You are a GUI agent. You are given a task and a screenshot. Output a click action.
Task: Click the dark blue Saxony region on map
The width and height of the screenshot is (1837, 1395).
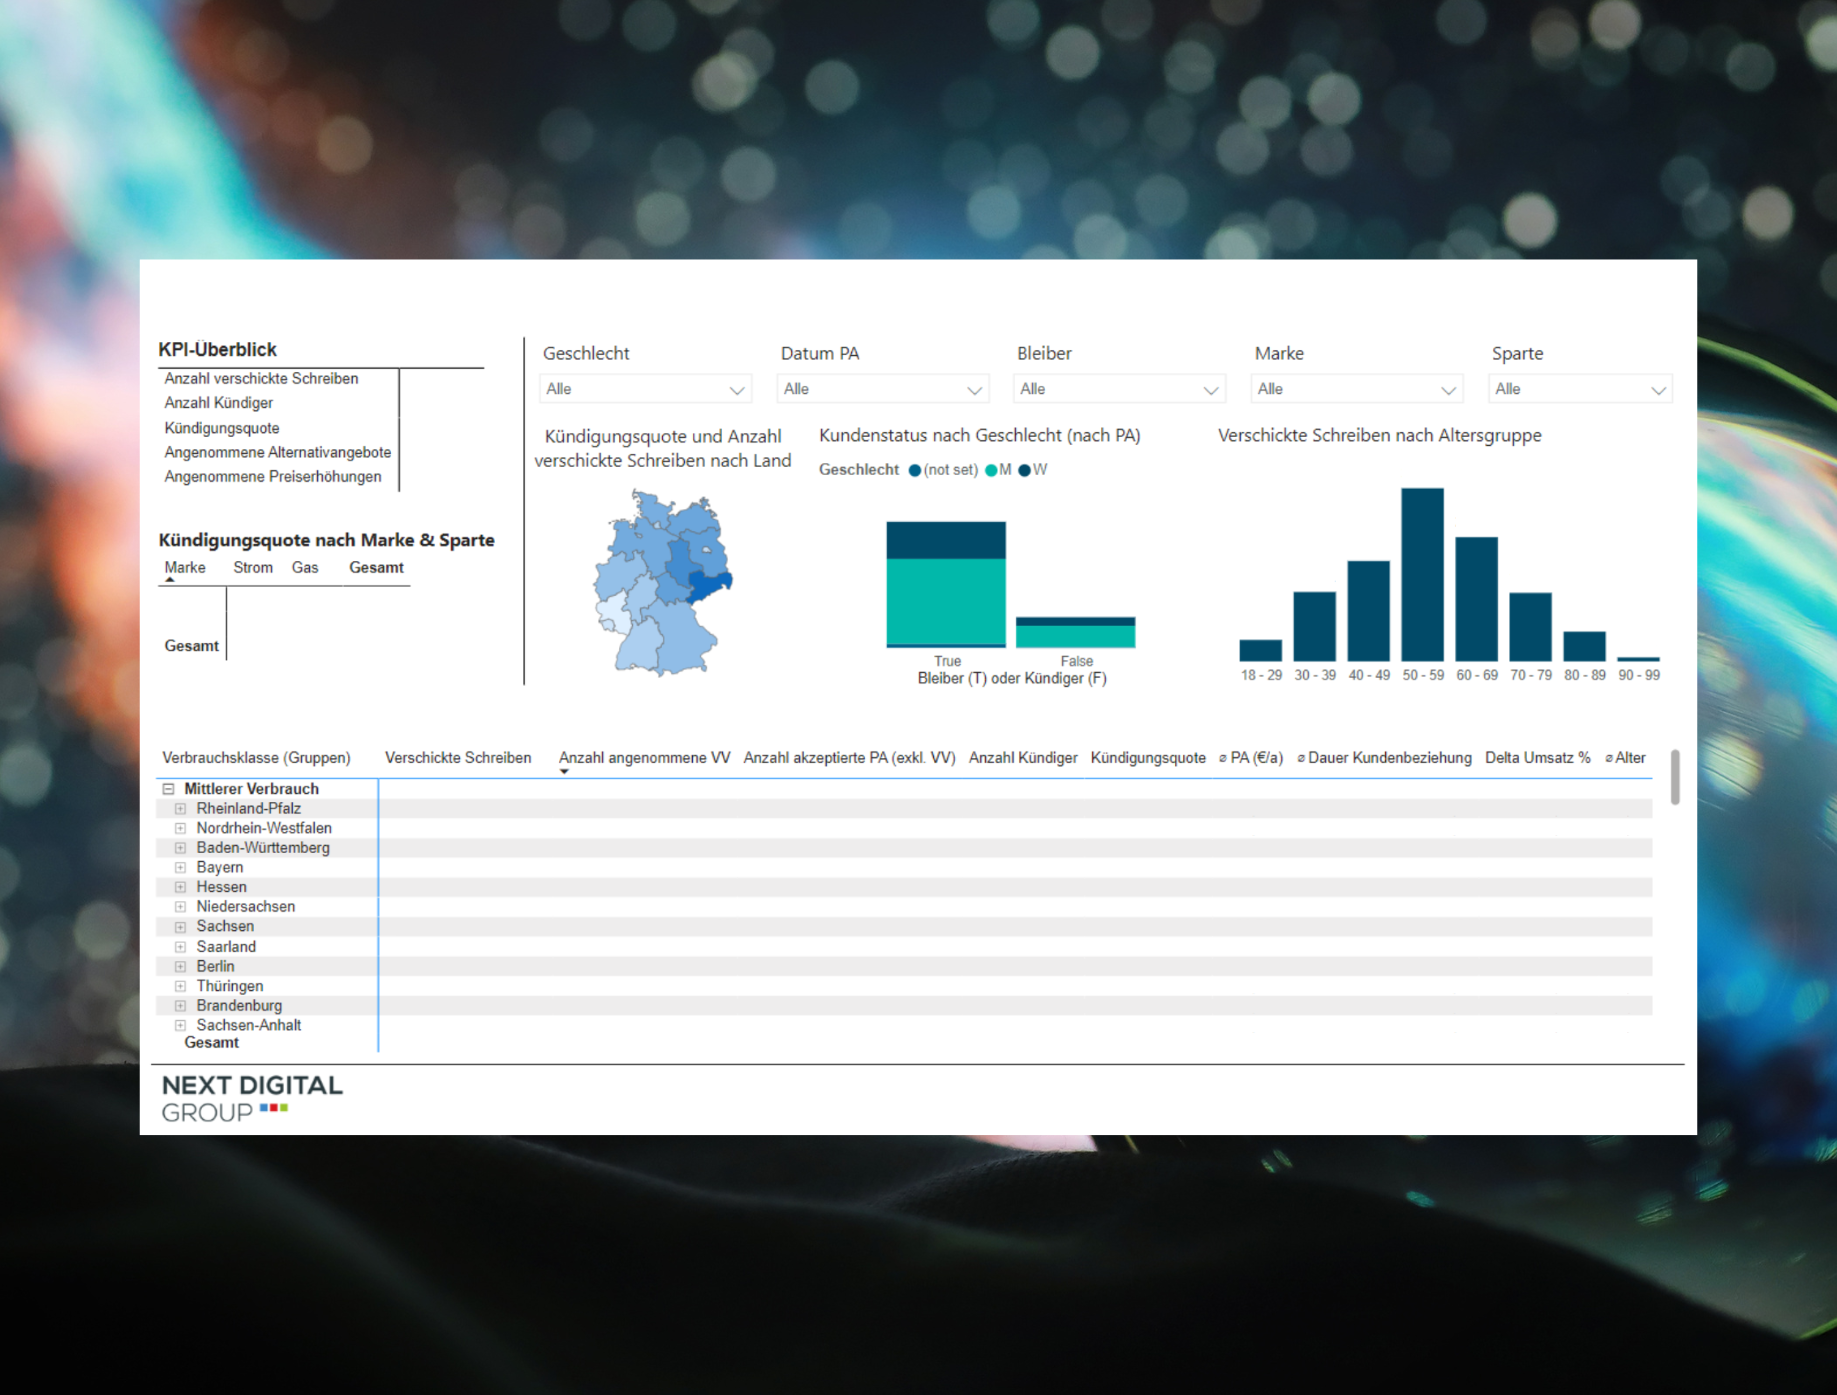point(708,585)
